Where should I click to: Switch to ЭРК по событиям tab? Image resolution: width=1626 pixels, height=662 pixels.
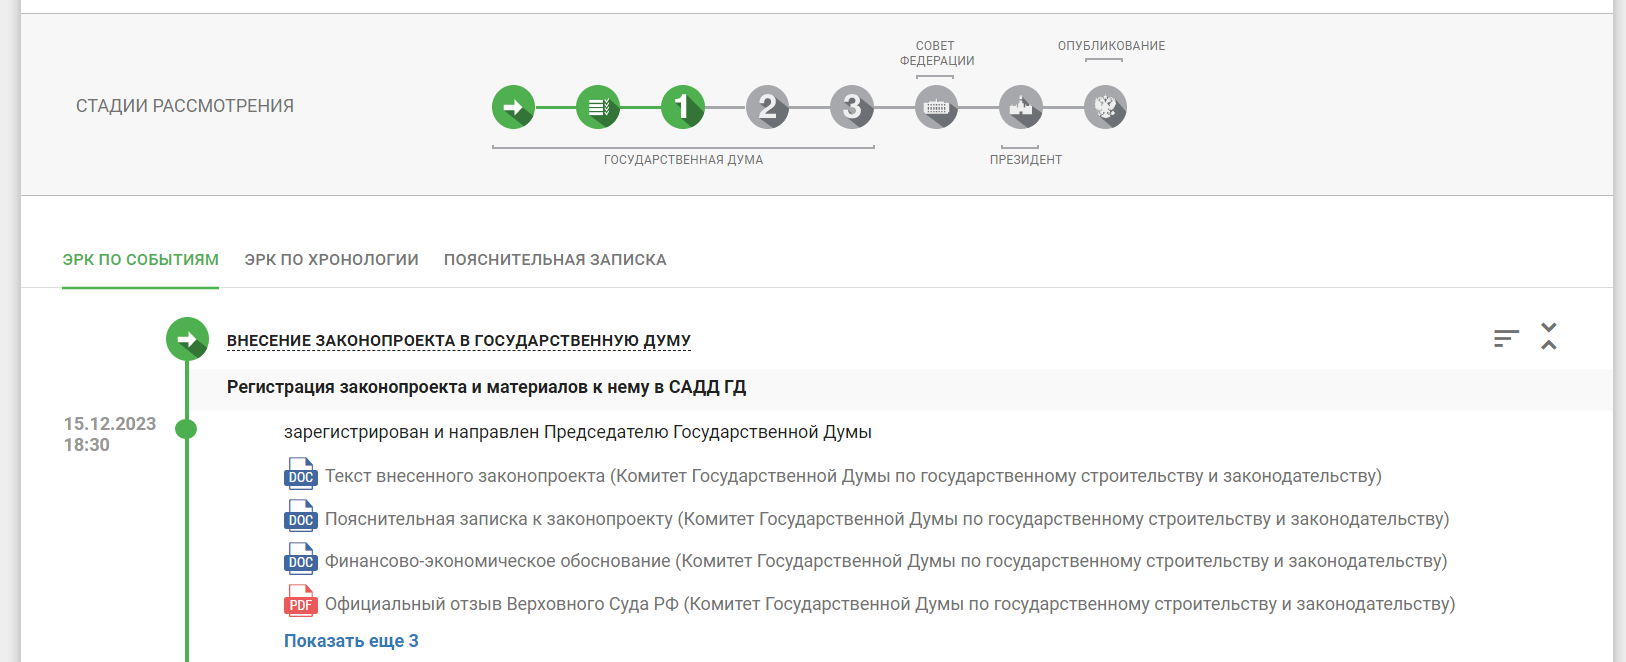[140, 260]
